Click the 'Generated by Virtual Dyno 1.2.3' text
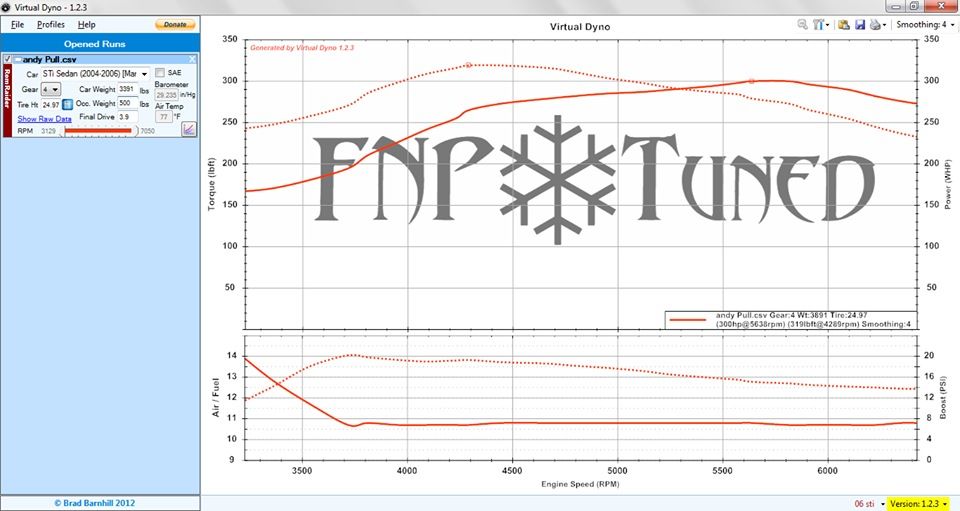960x511 pixels. [x=302, y=48]
